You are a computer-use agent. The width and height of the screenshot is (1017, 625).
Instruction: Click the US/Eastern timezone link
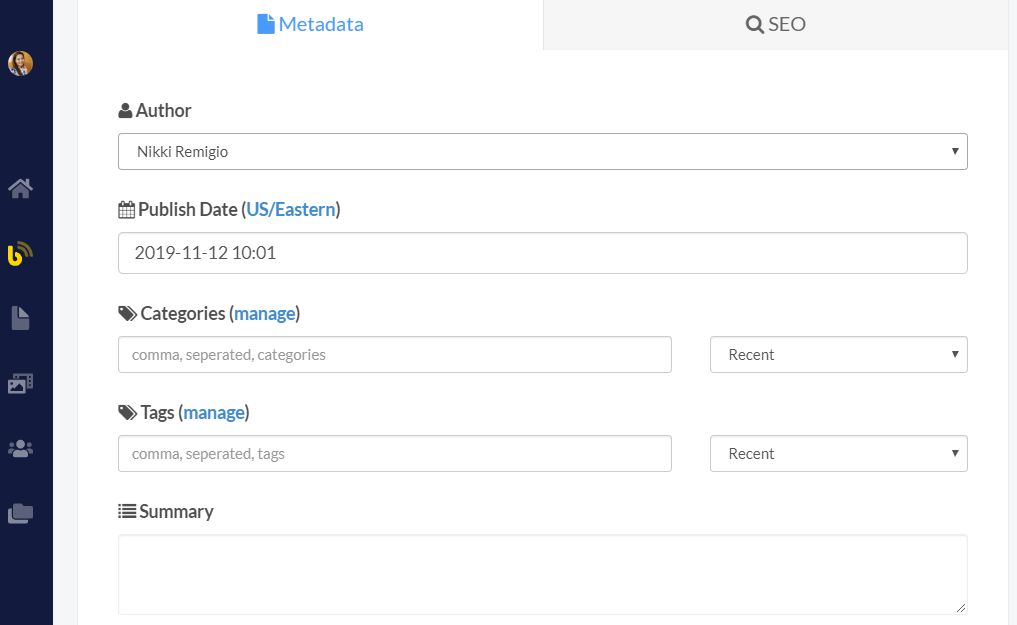coord(290,210)
